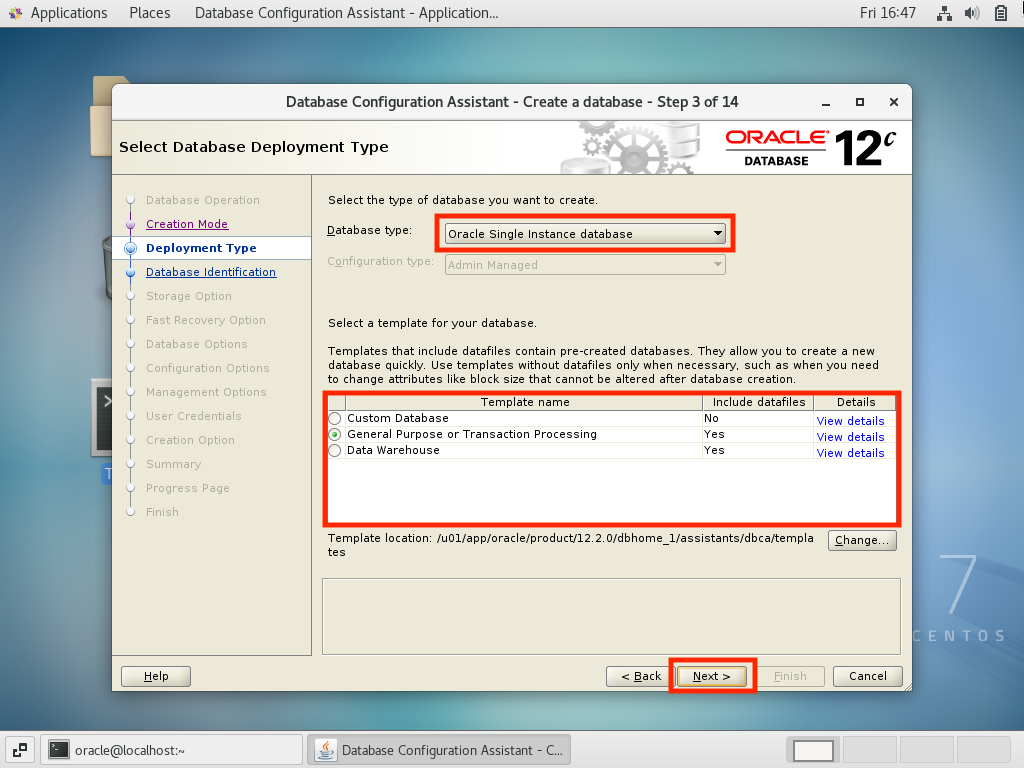Click the clock showing Fri 16:47
Image resolution: width=1024 pixels, height=768 pixels.
pos(888,13)
